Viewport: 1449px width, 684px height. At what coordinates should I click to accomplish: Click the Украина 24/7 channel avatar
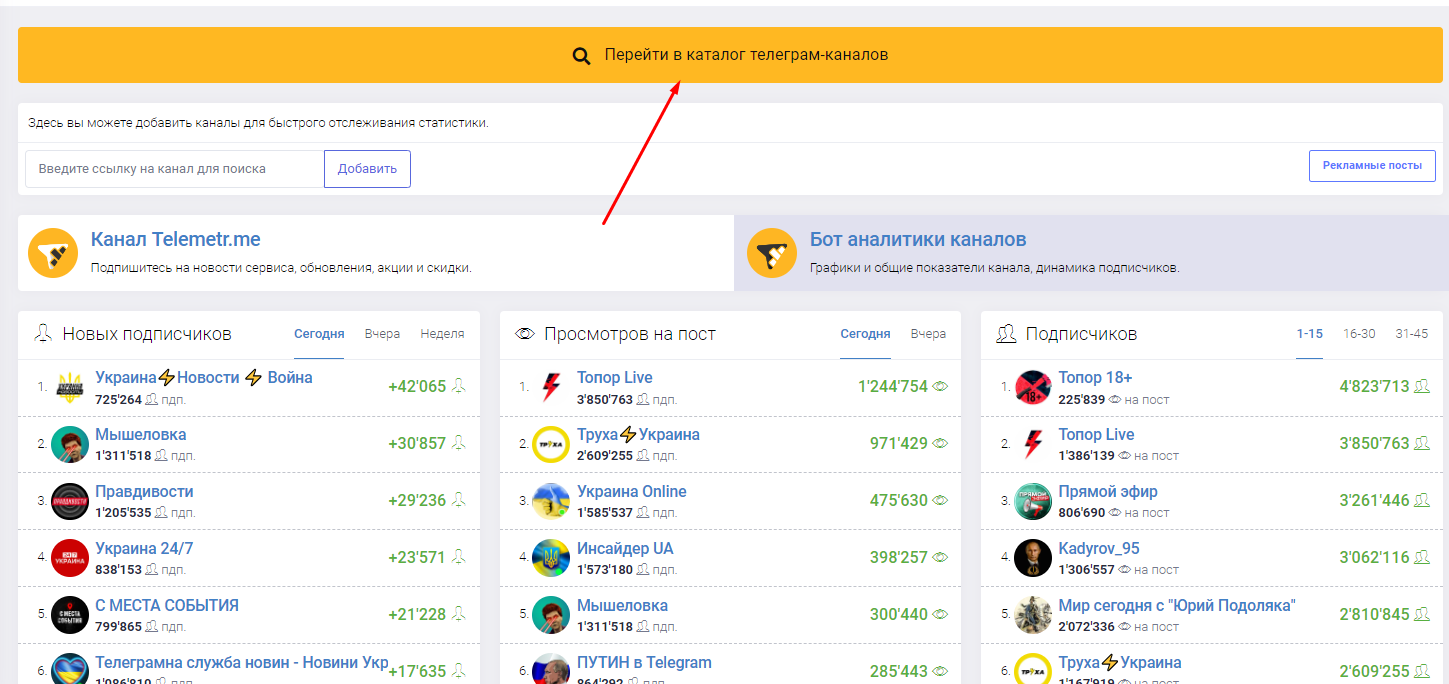(70, 558)
